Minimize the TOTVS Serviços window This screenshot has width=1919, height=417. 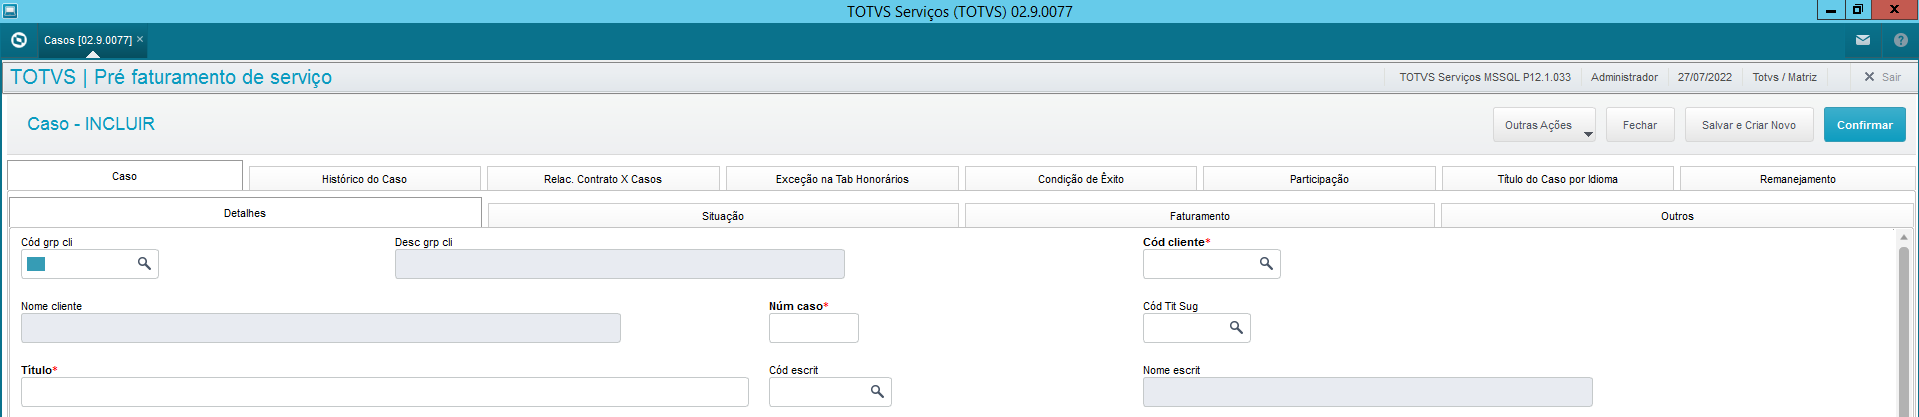pyautogui.click(x=1831, y=10)
